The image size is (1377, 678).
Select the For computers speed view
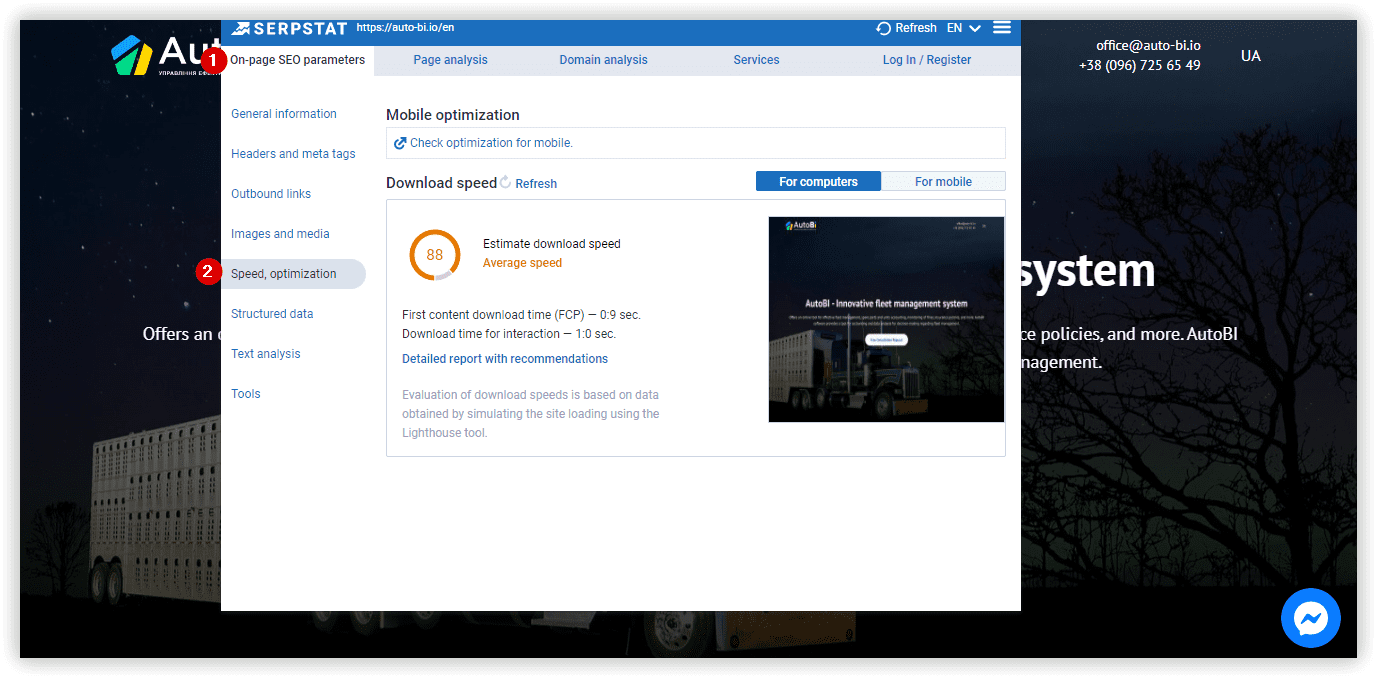818,181
